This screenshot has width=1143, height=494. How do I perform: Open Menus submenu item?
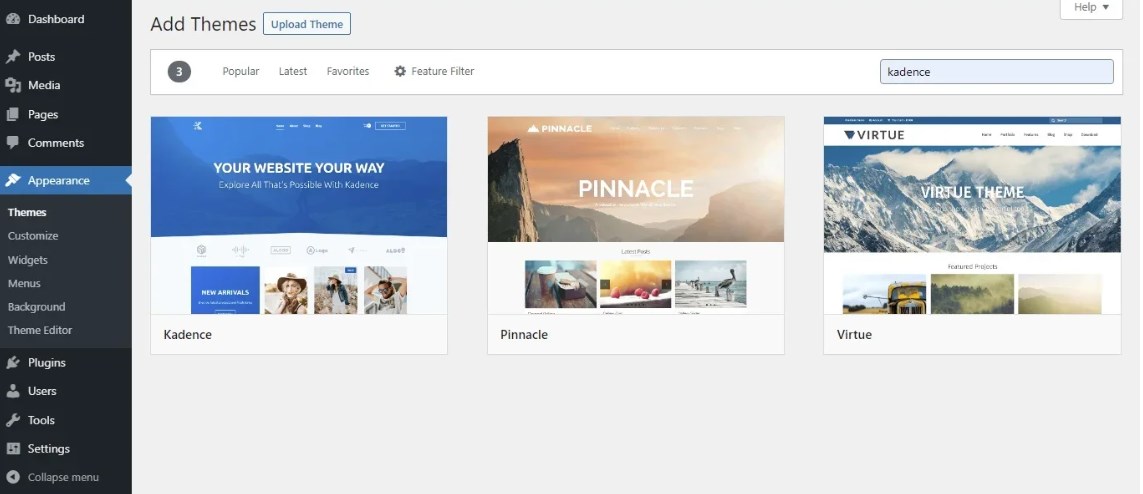coord(24,283)
